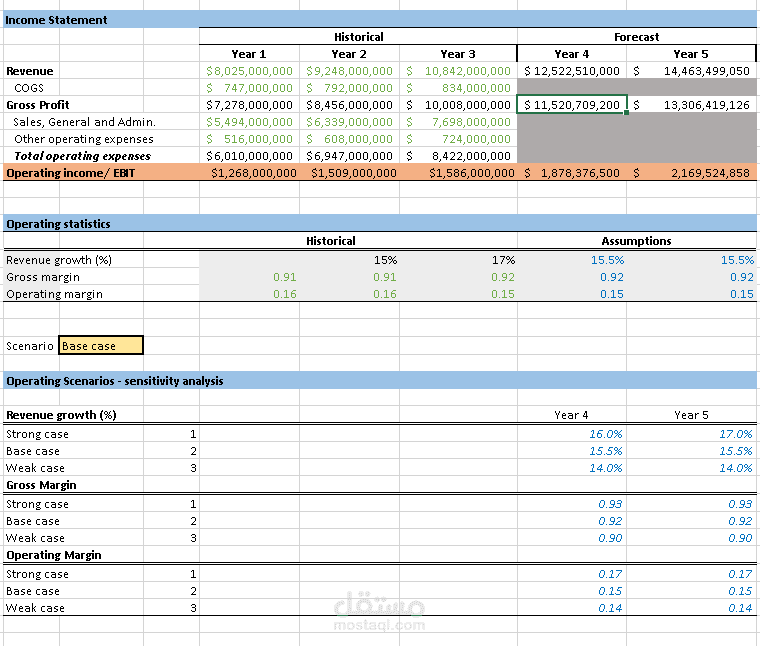Viewport: 760px width, 646px height.
Task: Select Year 1 Revenue $8,025,000,000
Action: point(249,71)
